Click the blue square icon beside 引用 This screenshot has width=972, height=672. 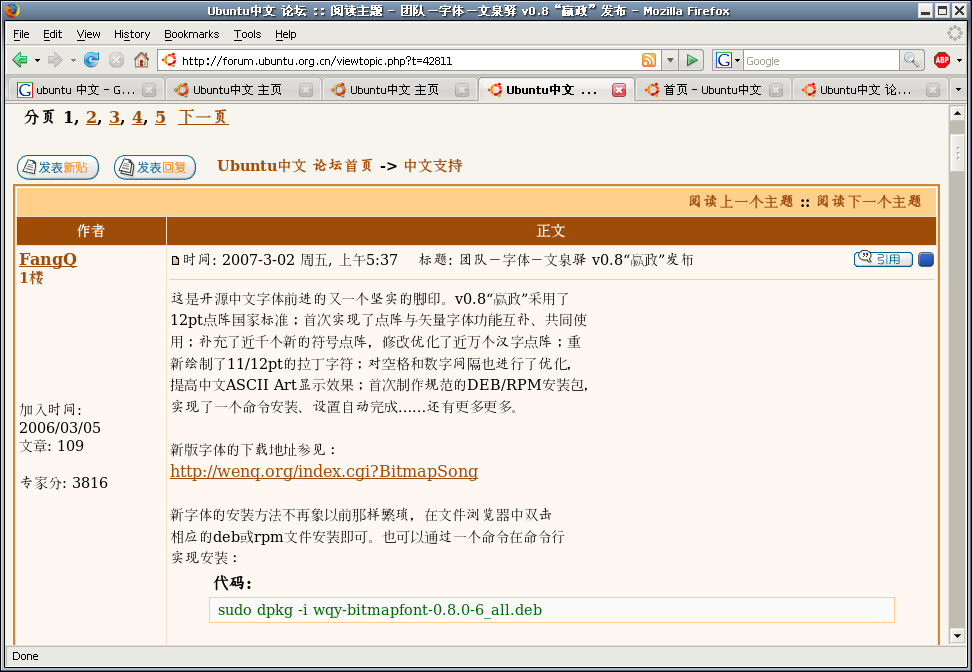(926, 259)
